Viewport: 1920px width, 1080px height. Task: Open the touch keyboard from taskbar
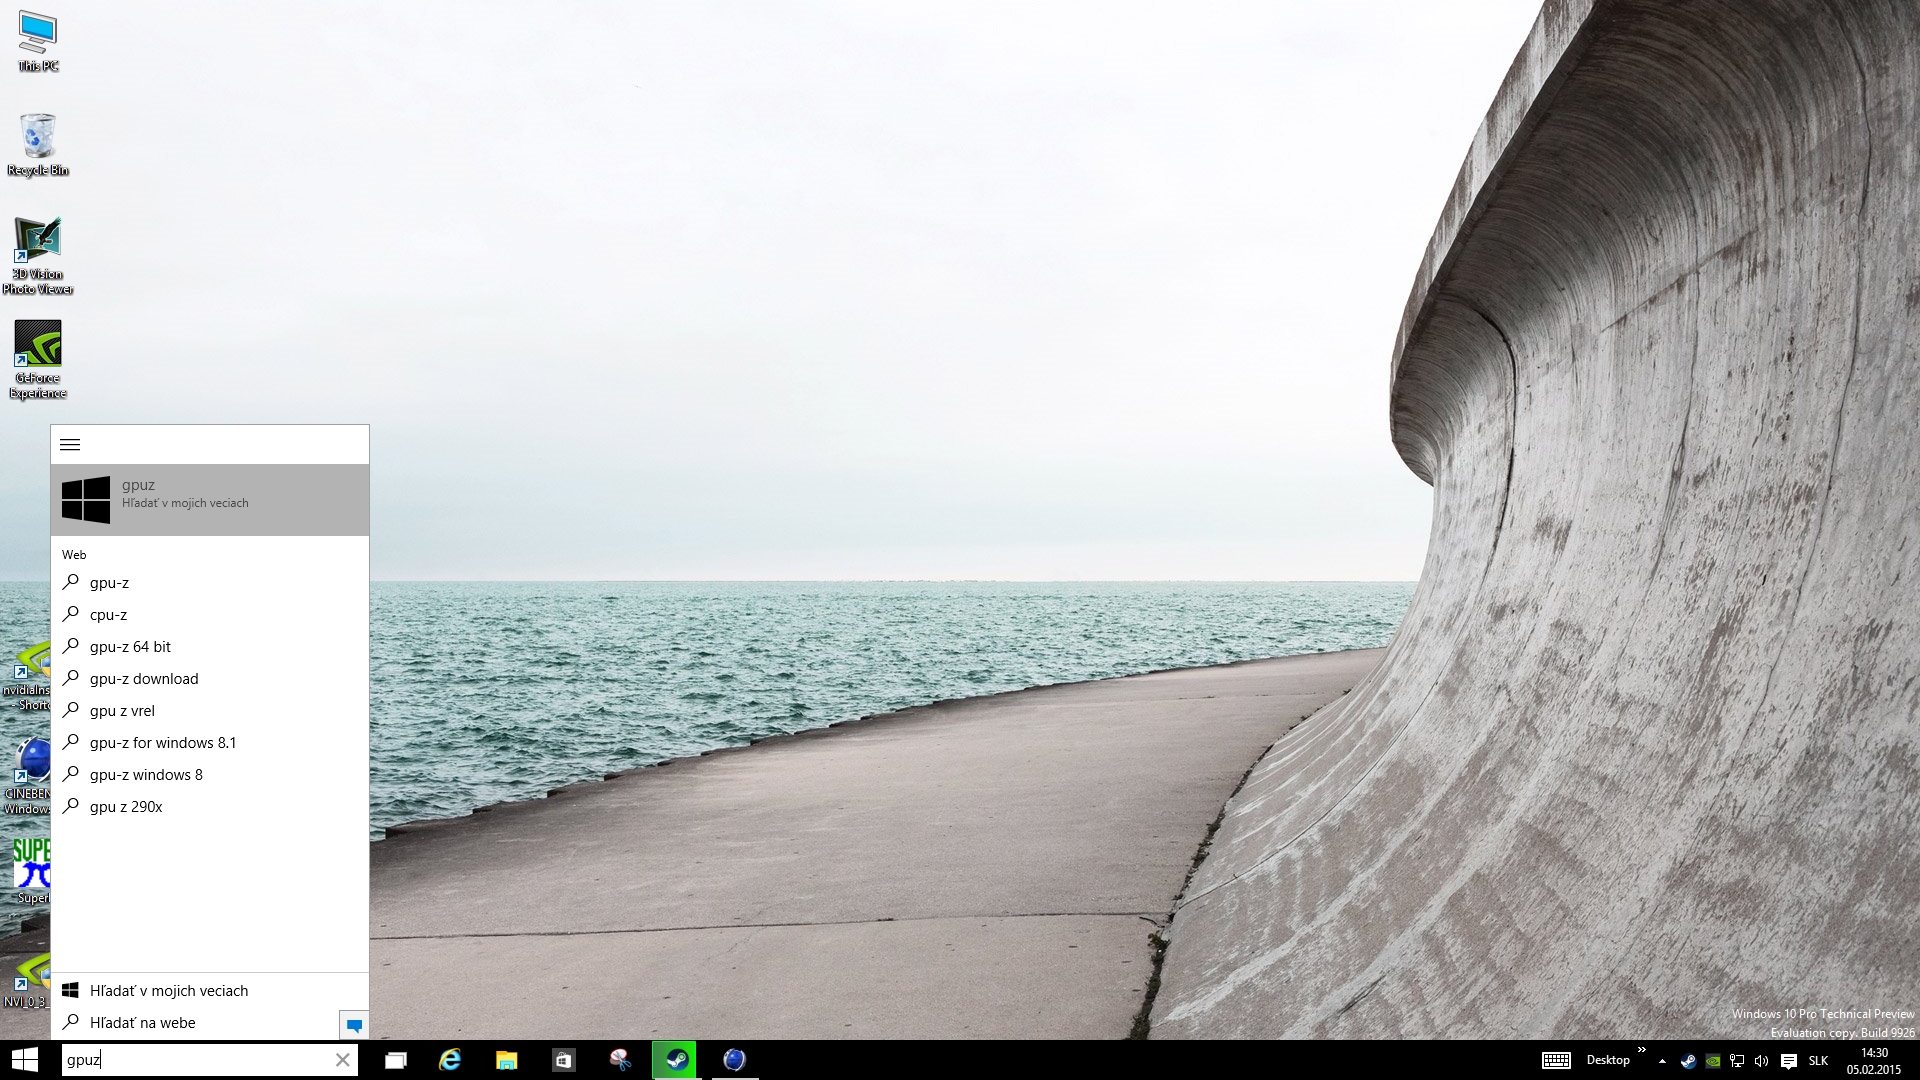[1556, 1061]
